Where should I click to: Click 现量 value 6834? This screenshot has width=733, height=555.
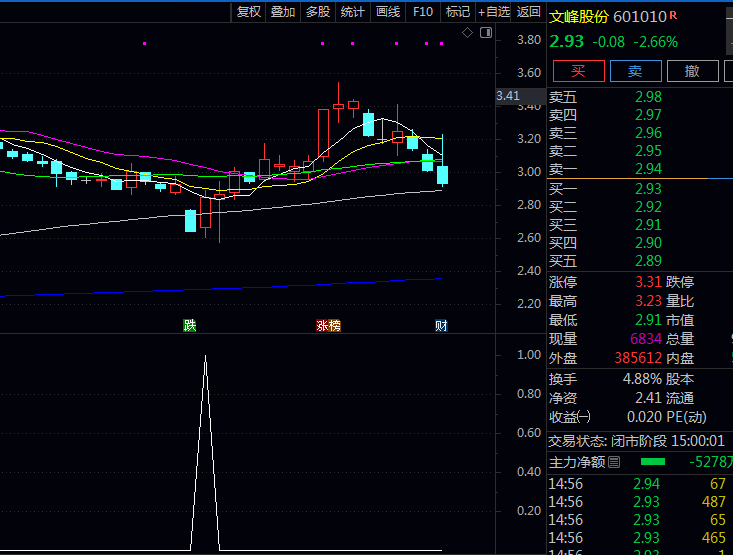646,339
